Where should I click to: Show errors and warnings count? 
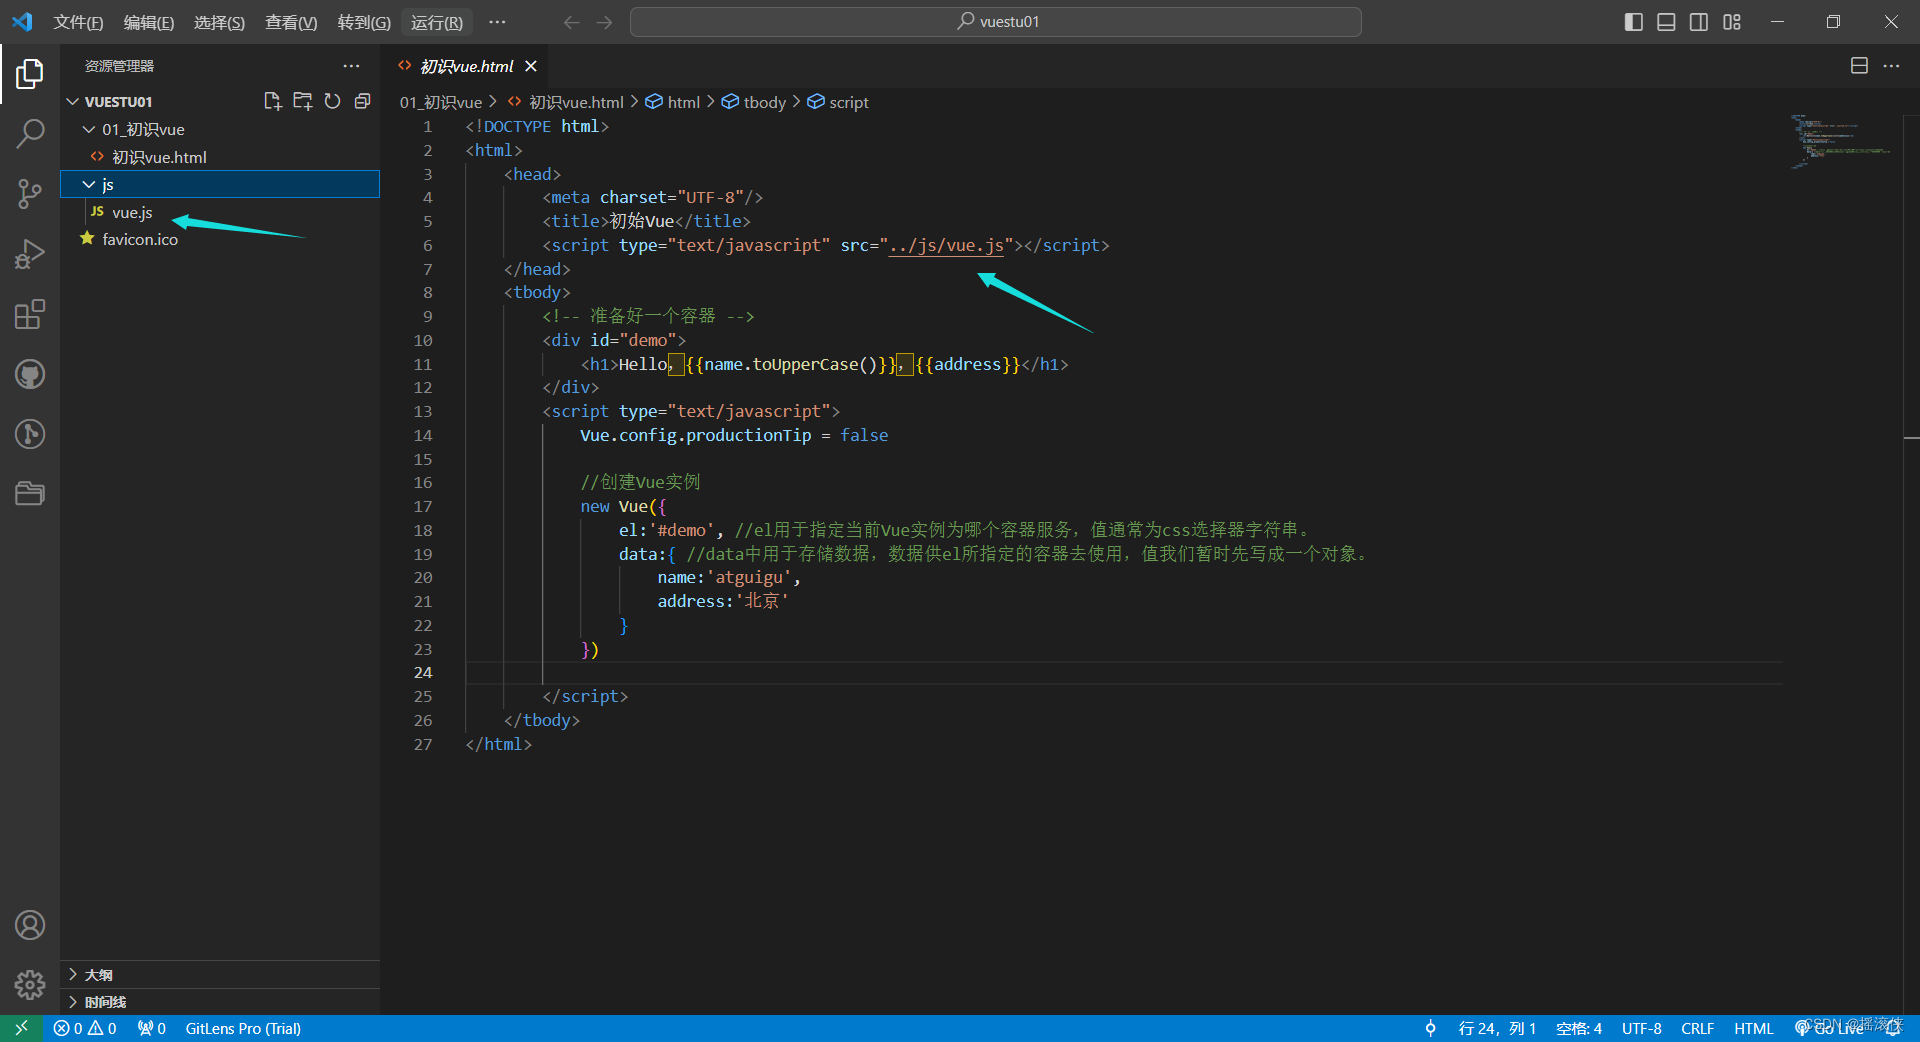[85, 1028]
